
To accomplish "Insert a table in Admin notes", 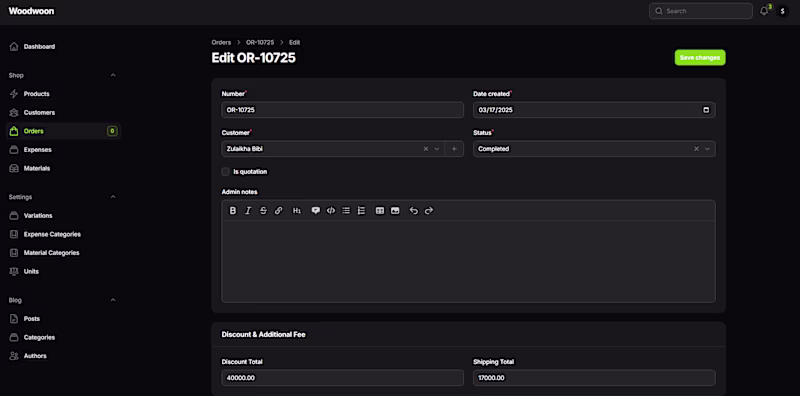I will pyautogui.click(x=380, y=211).
